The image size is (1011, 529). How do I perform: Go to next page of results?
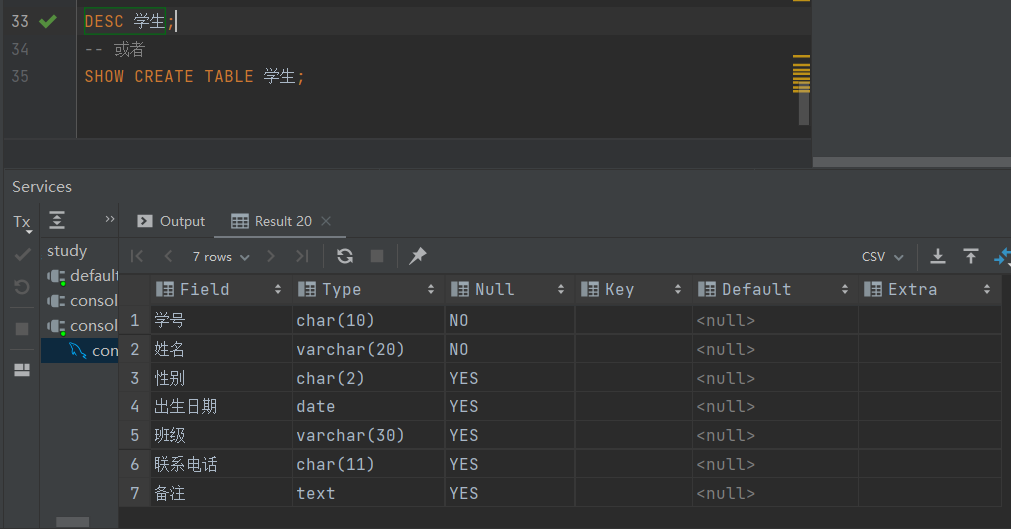click(271, 256)
